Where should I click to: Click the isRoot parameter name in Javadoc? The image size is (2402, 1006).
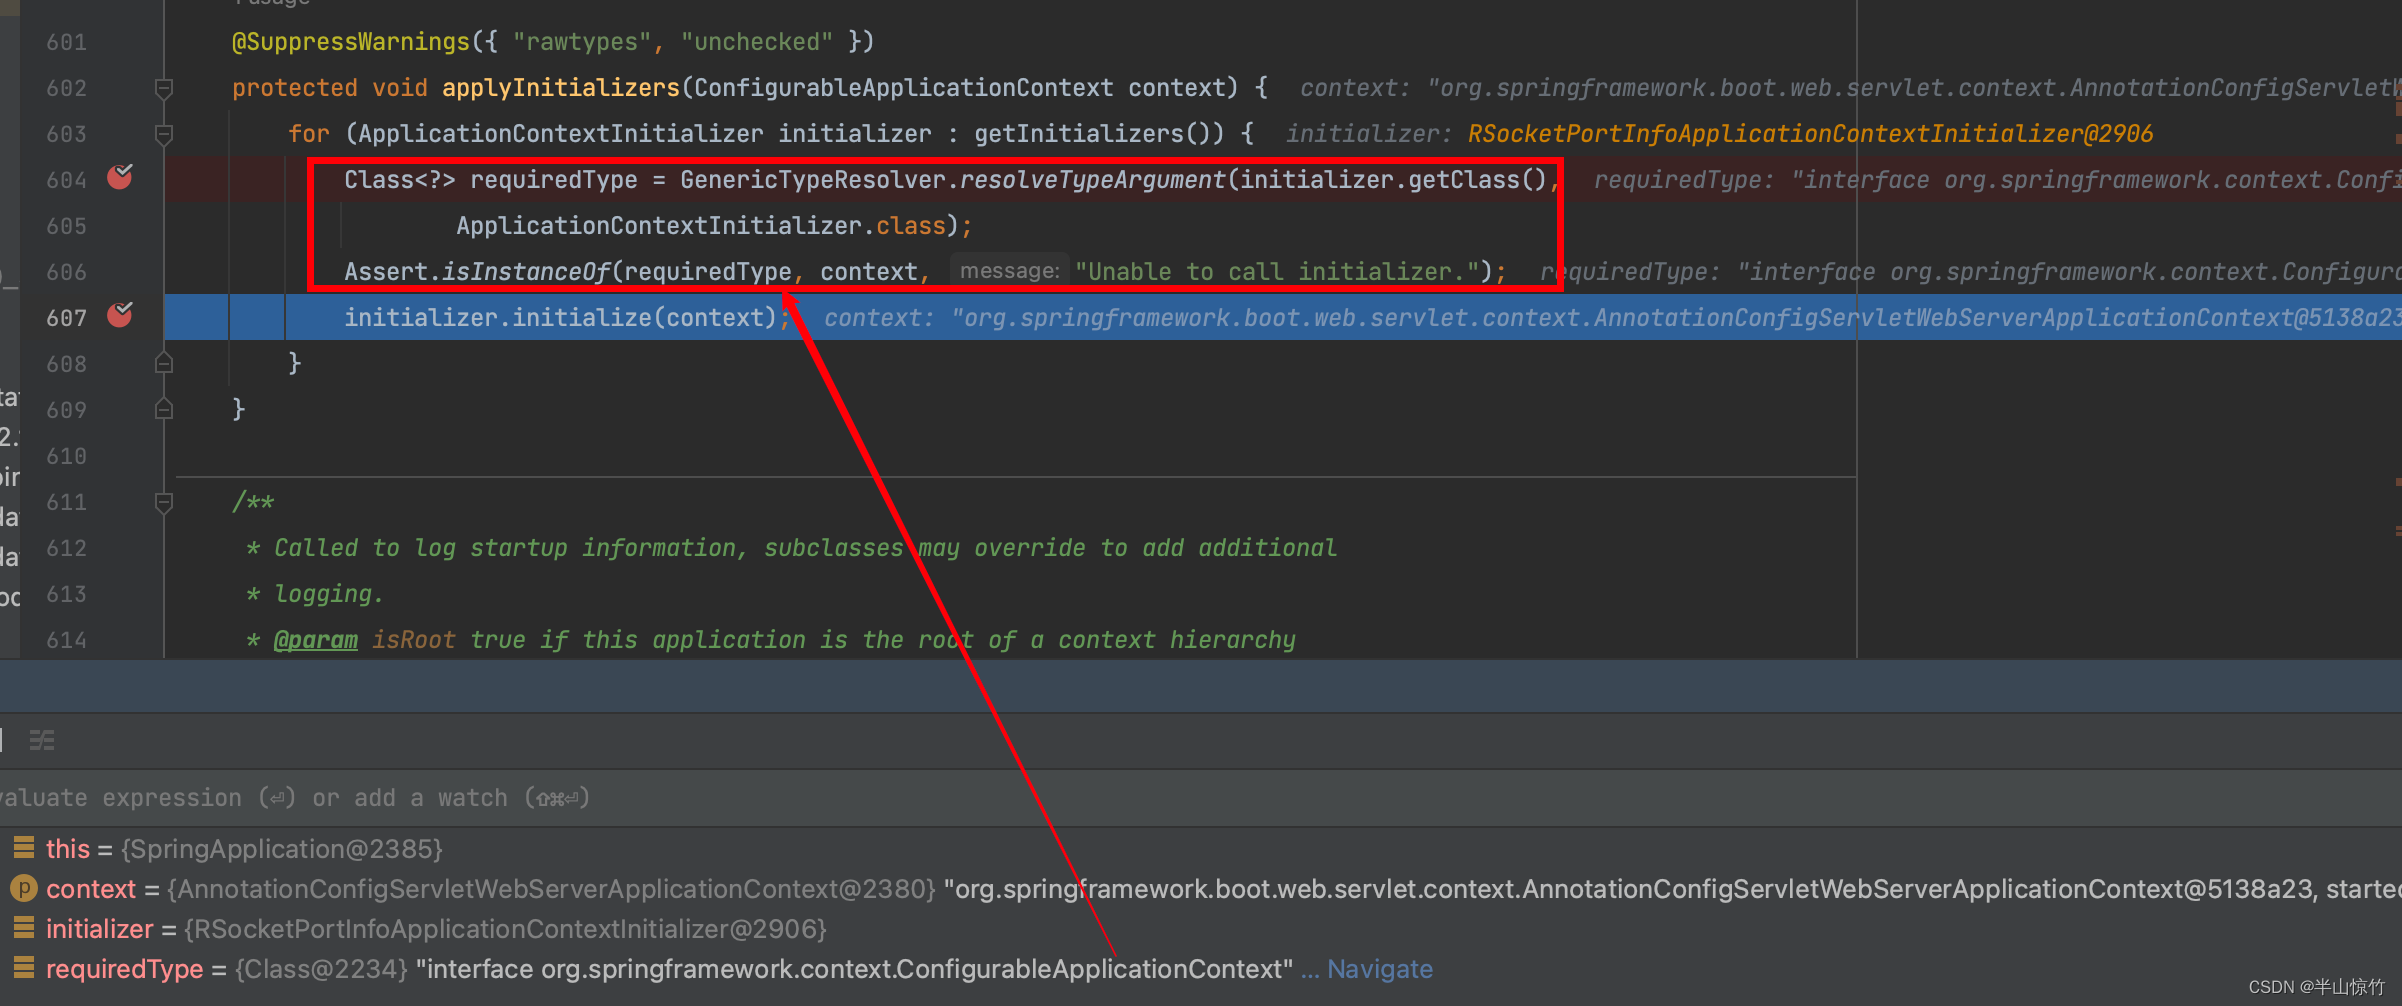(x=414, y=640)
